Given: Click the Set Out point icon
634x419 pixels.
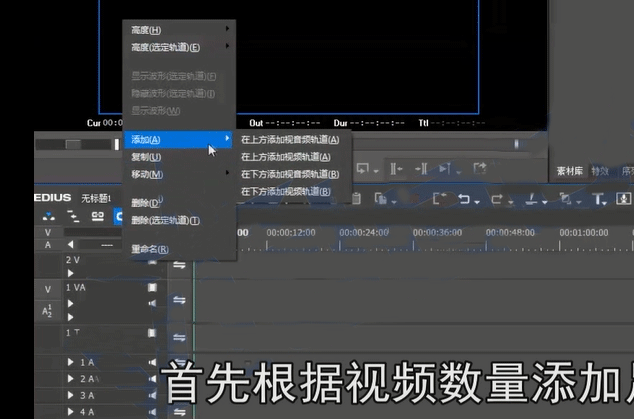Looking at the screenshot, I should 422,168.
